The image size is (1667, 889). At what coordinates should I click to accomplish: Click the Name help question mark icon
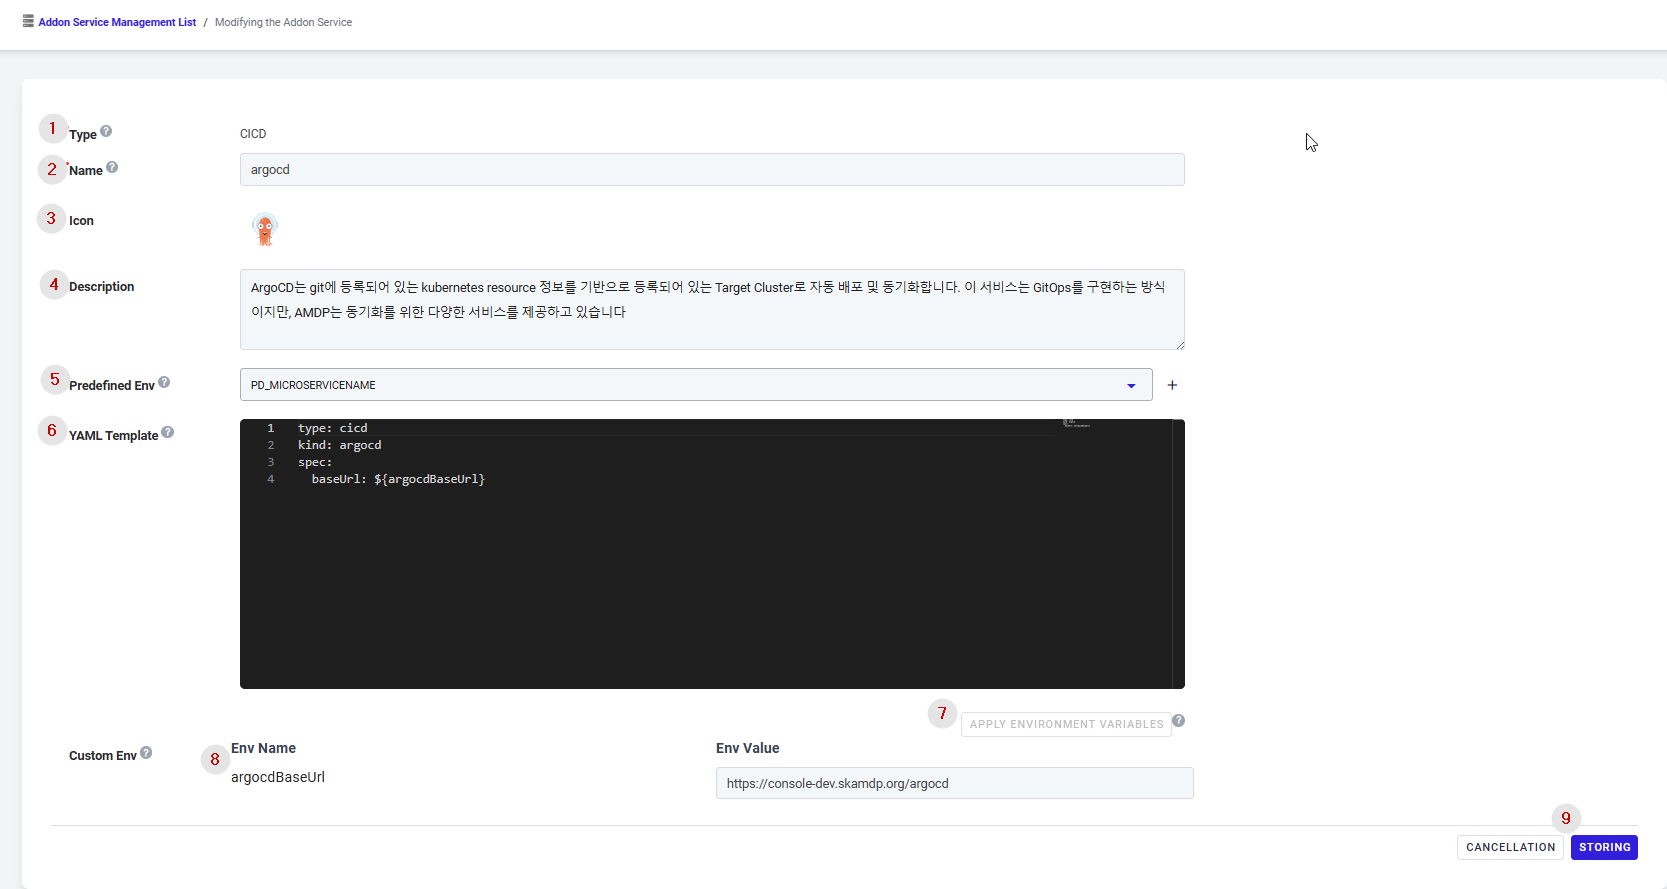coord(112,167)
